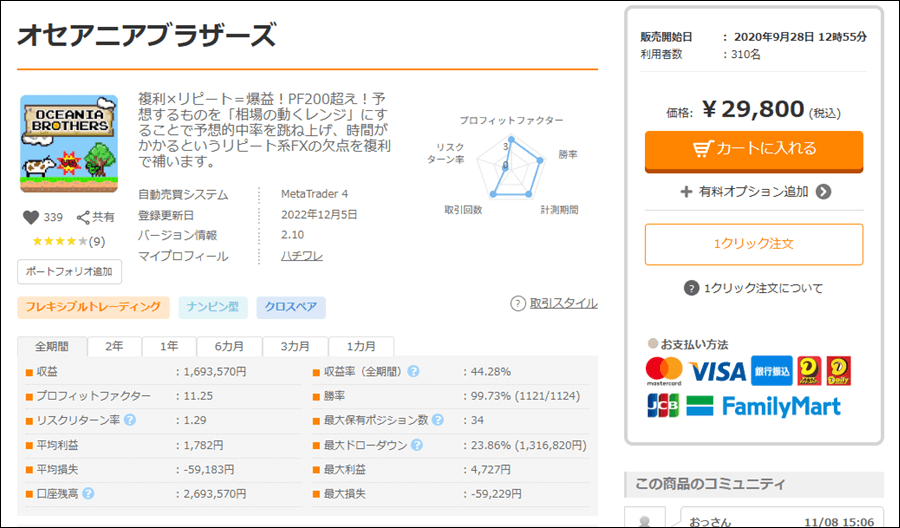The height and width of the screenshot is (528, 900).
Task: Click the help icon beside 取引スタイル
Action: tap(518, 303)
